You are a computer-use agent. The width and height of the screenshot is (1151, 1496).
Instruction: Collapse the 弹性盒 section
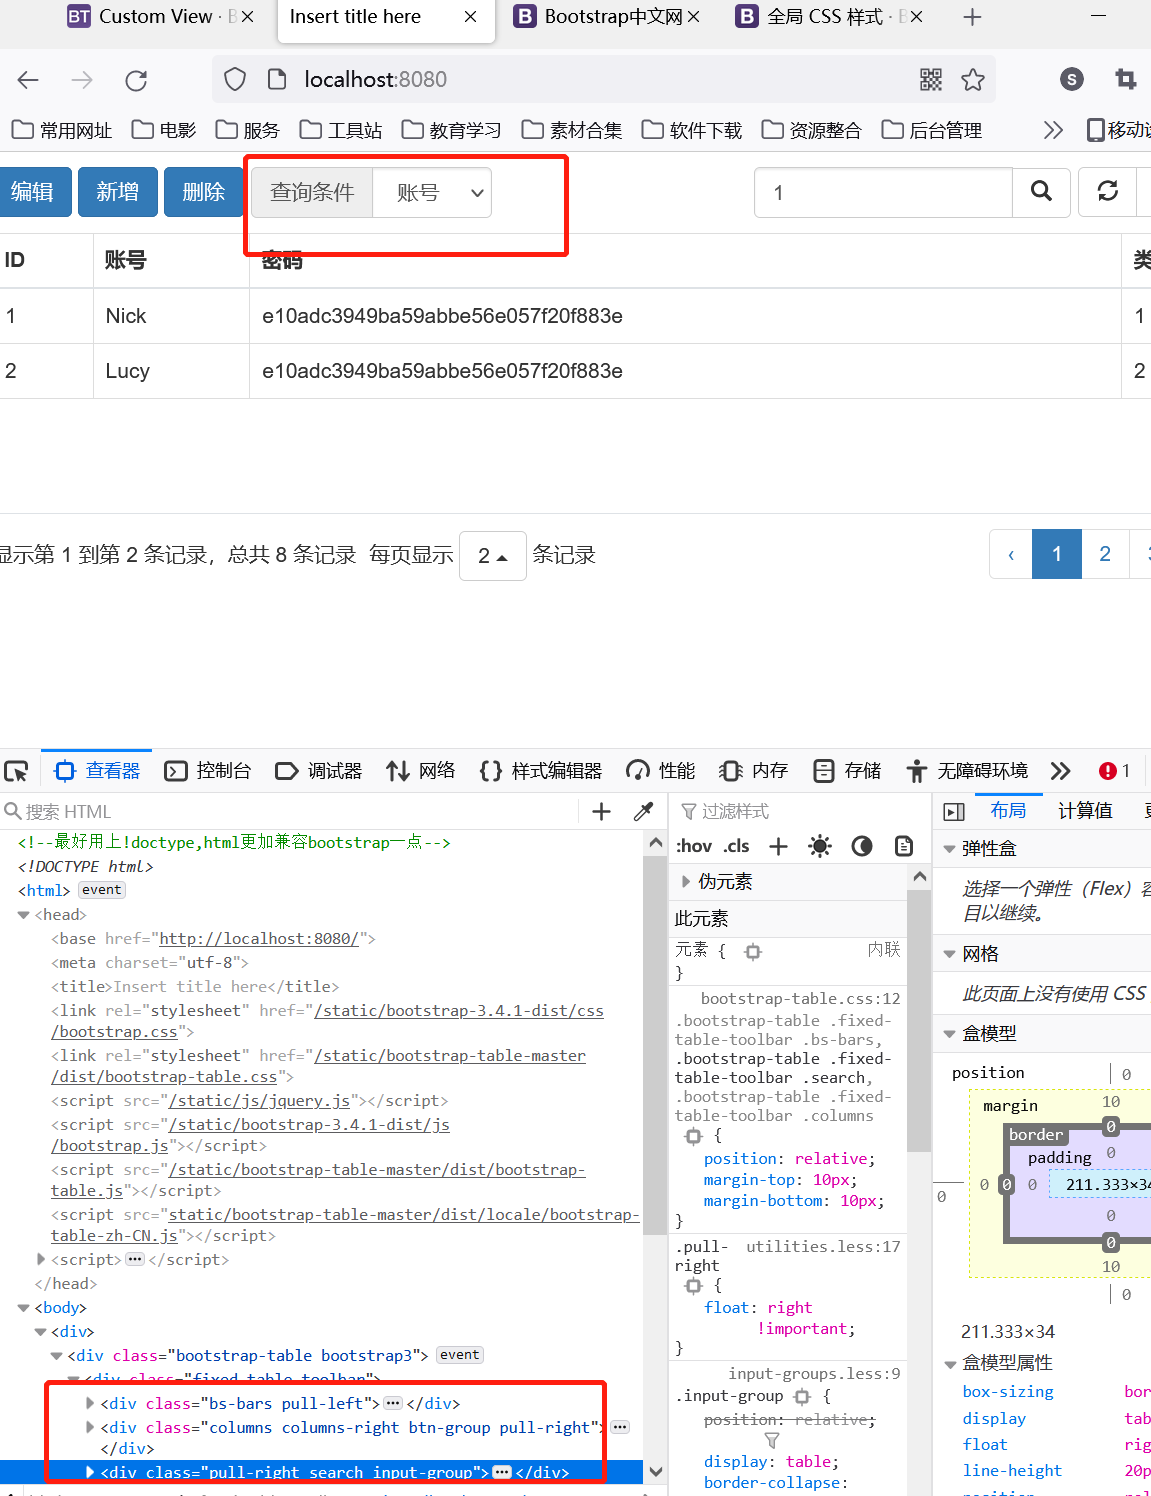point(949,849)
